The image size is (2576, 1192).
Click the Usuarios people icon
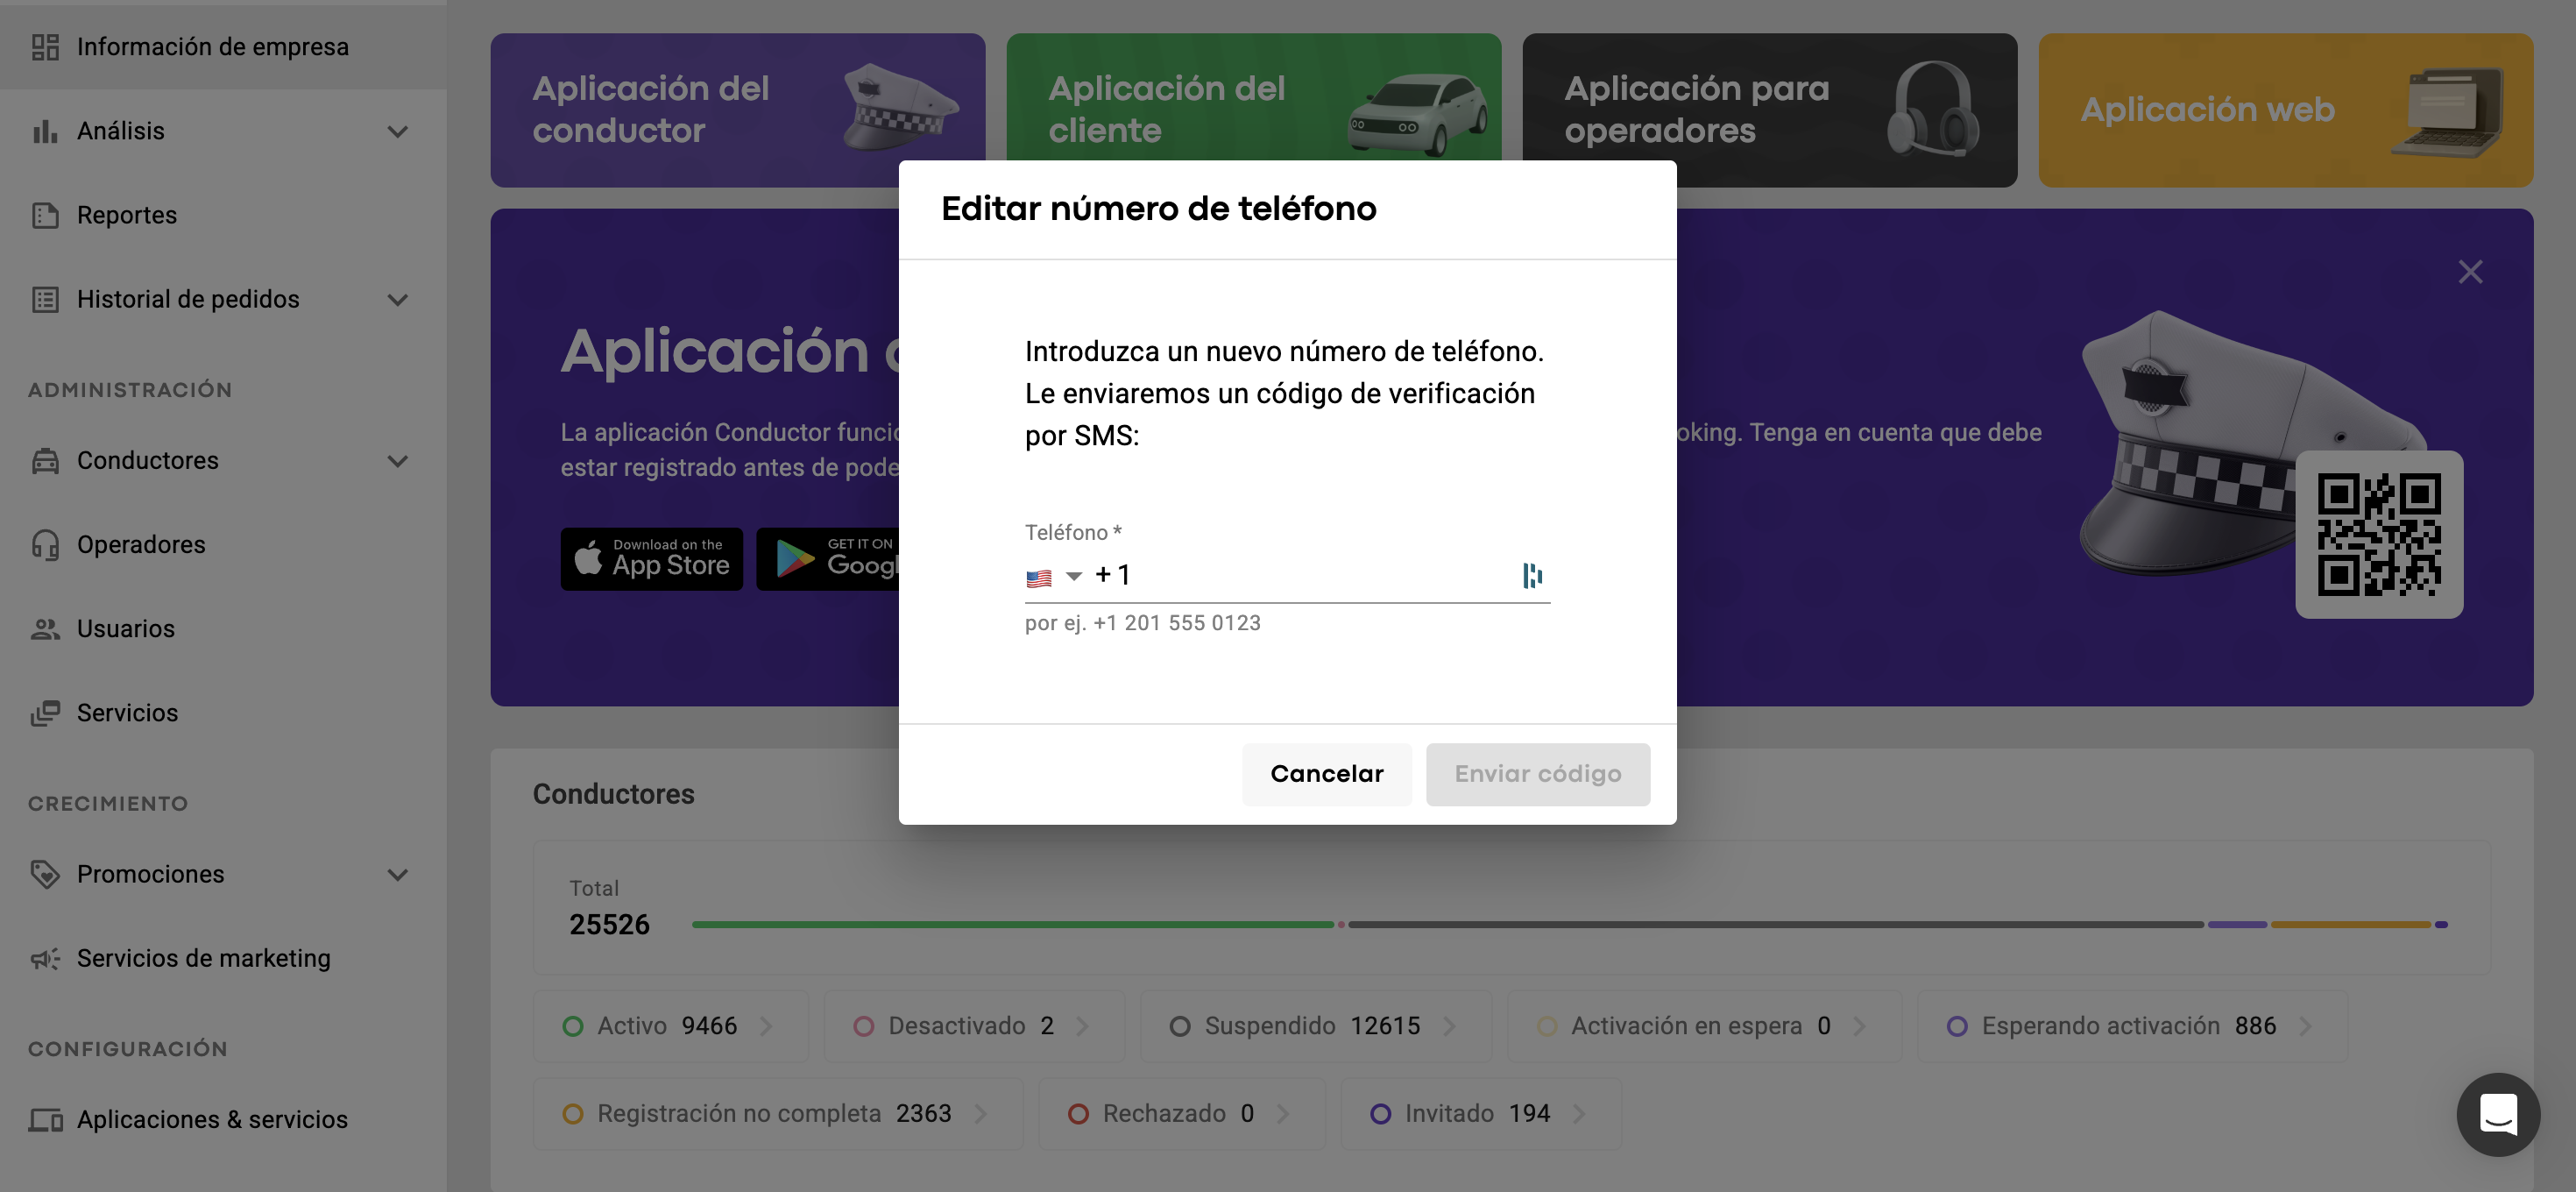pyautogui.click(x=45, y=629)
